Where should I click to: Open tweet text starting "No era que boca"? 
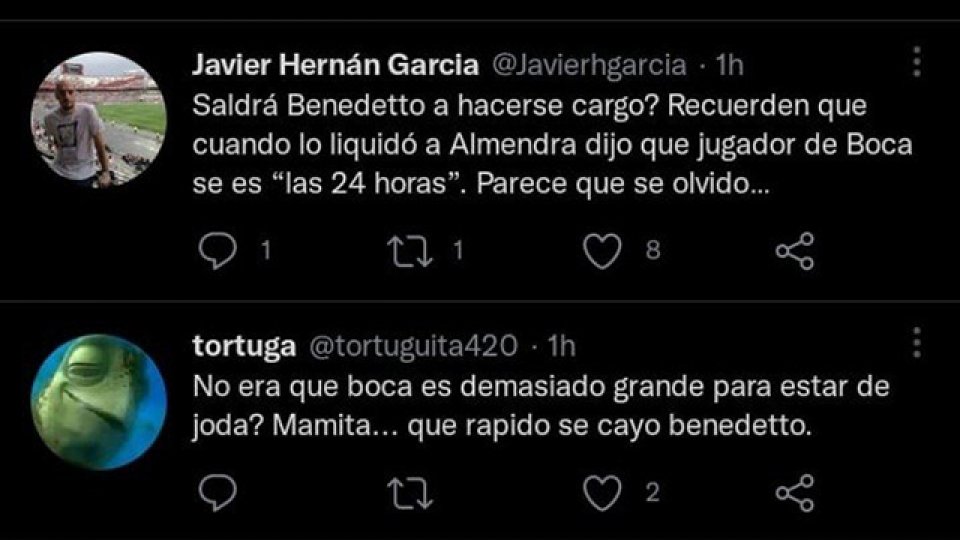pos(540,406)
